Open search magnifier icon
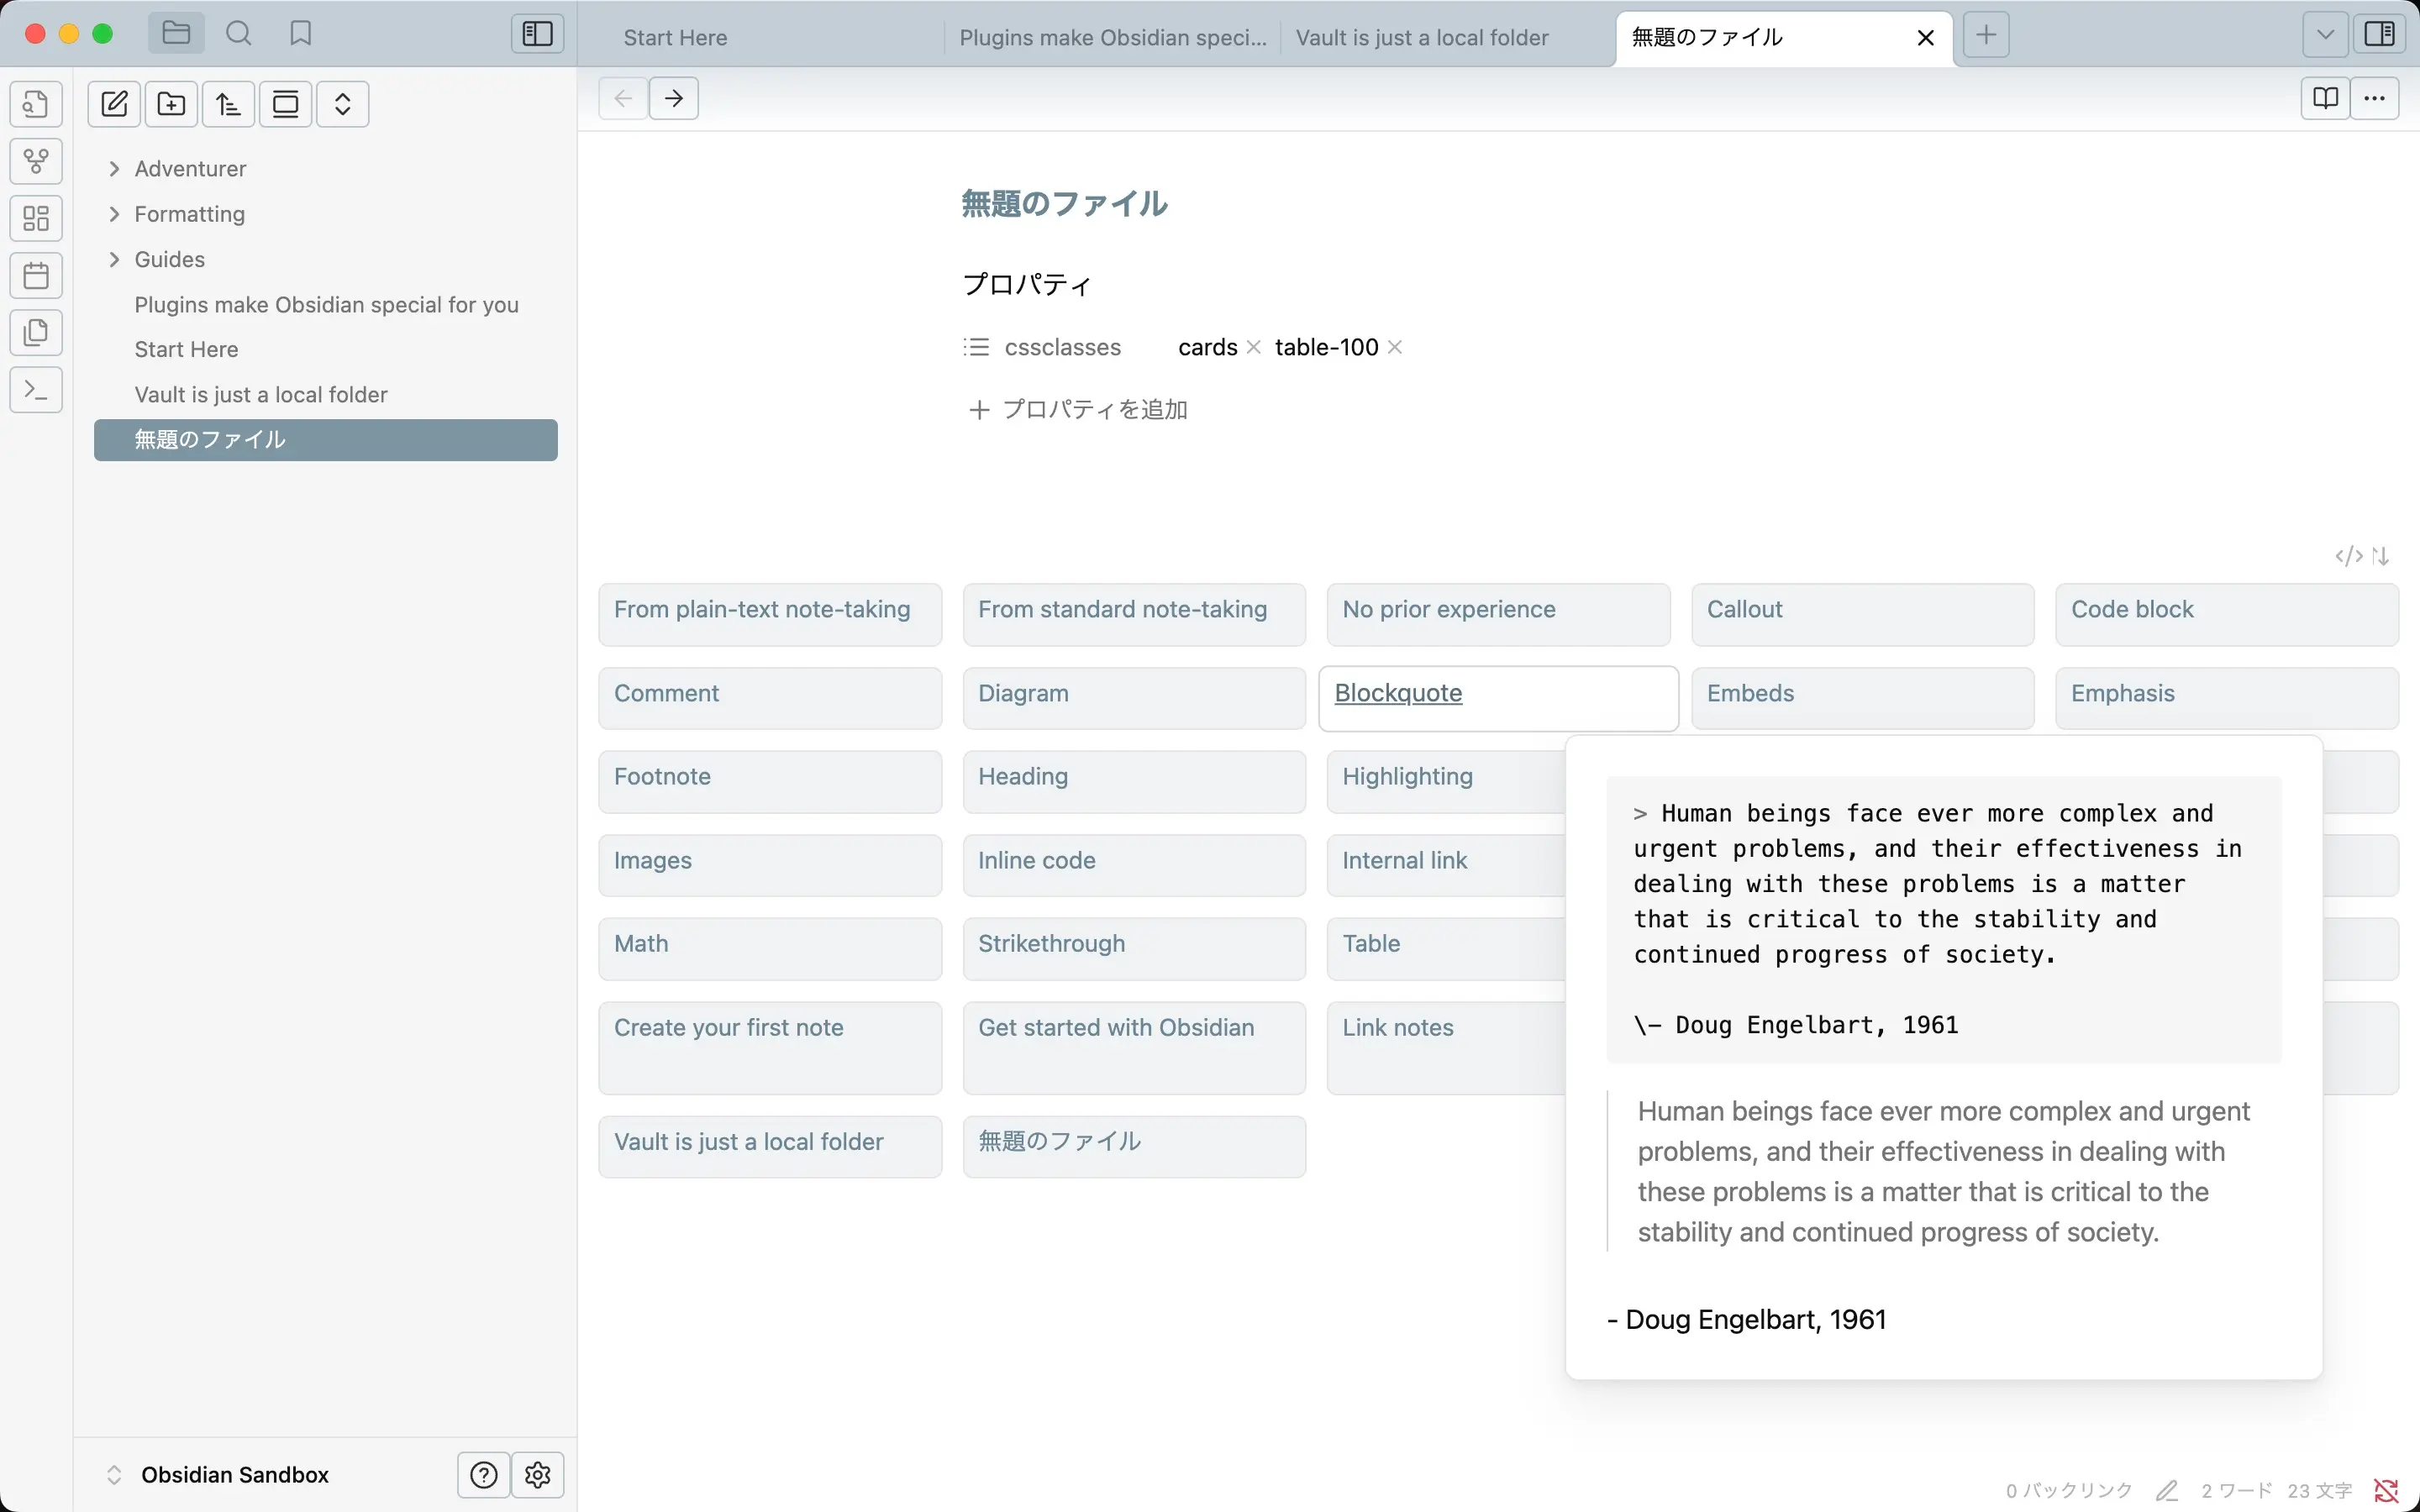 pyautogui.click(x=238, y=34)
